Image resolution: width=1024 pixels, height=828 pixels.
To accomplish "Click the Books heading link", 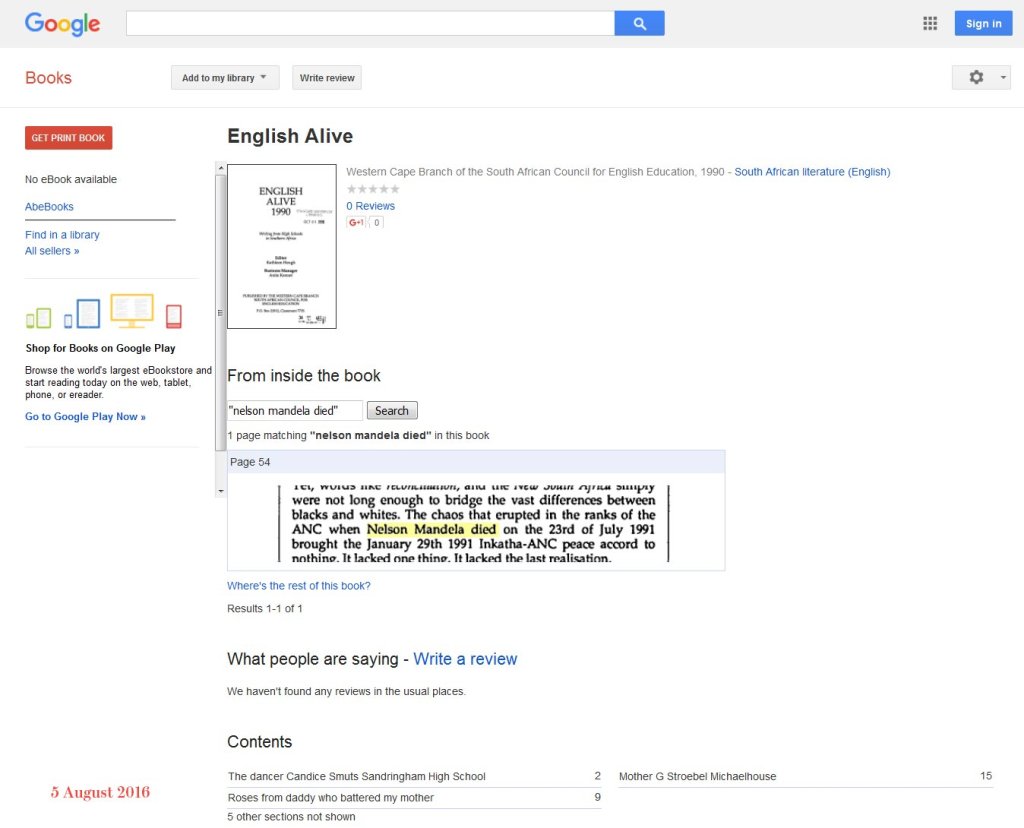I will pos(48,78).
